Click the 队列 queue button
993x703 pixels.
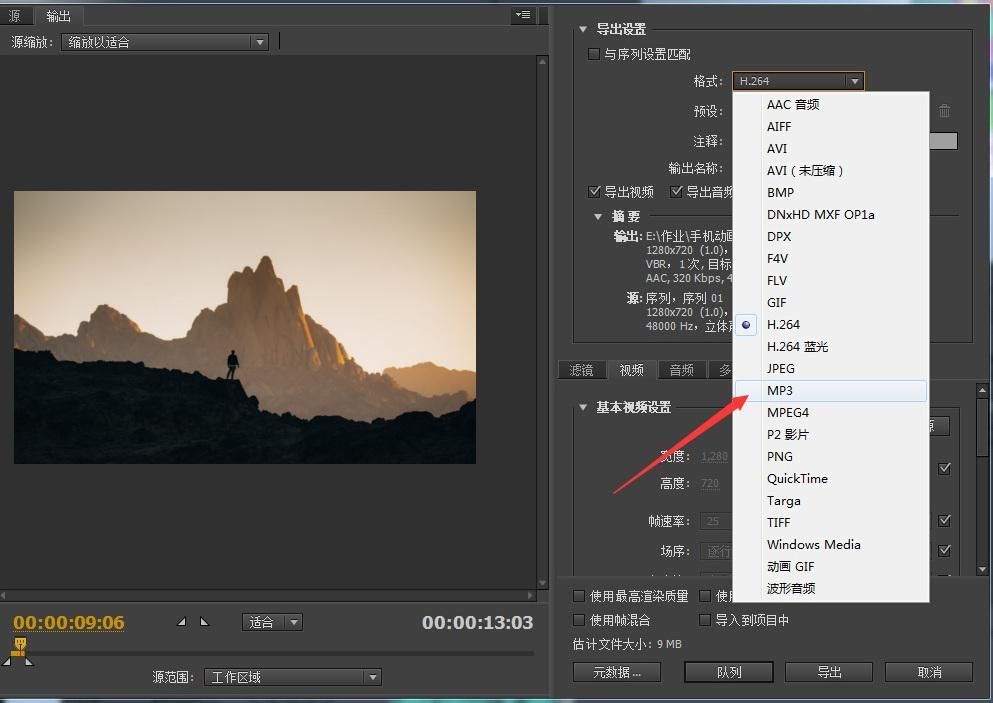point(728,672)
